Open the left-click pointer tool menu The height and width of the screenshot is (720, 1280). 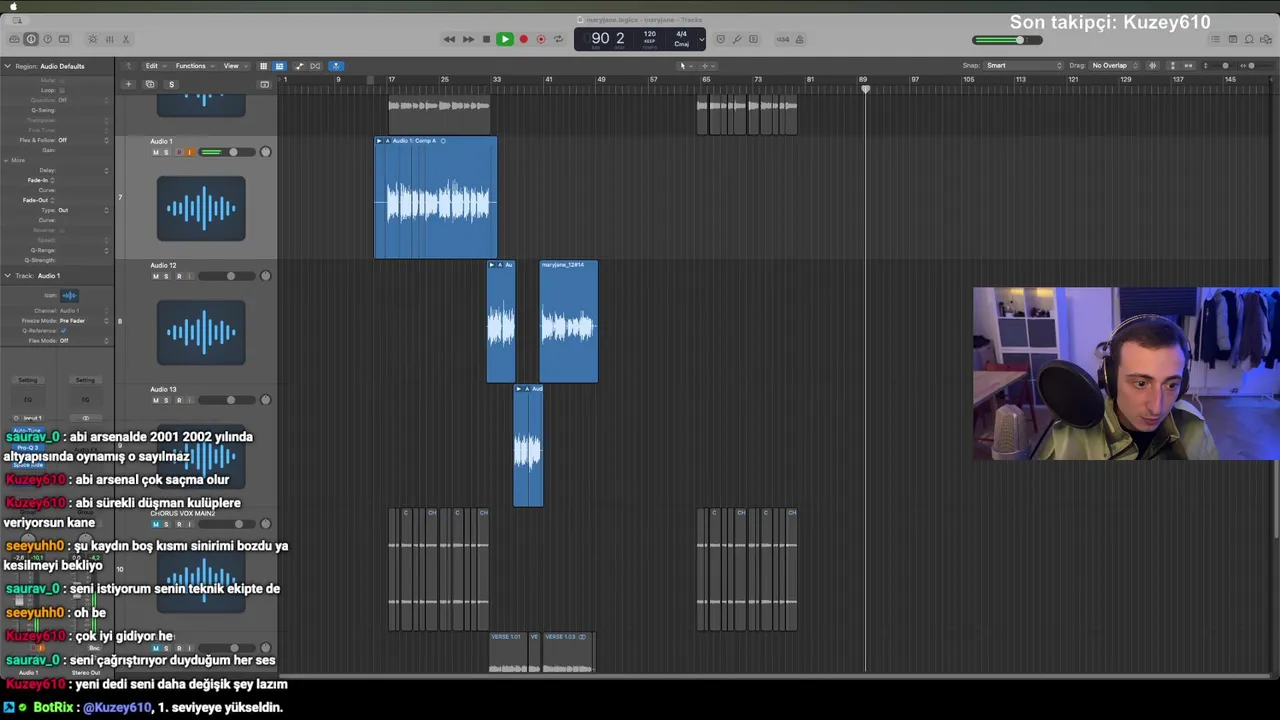[x=686, y=66]
